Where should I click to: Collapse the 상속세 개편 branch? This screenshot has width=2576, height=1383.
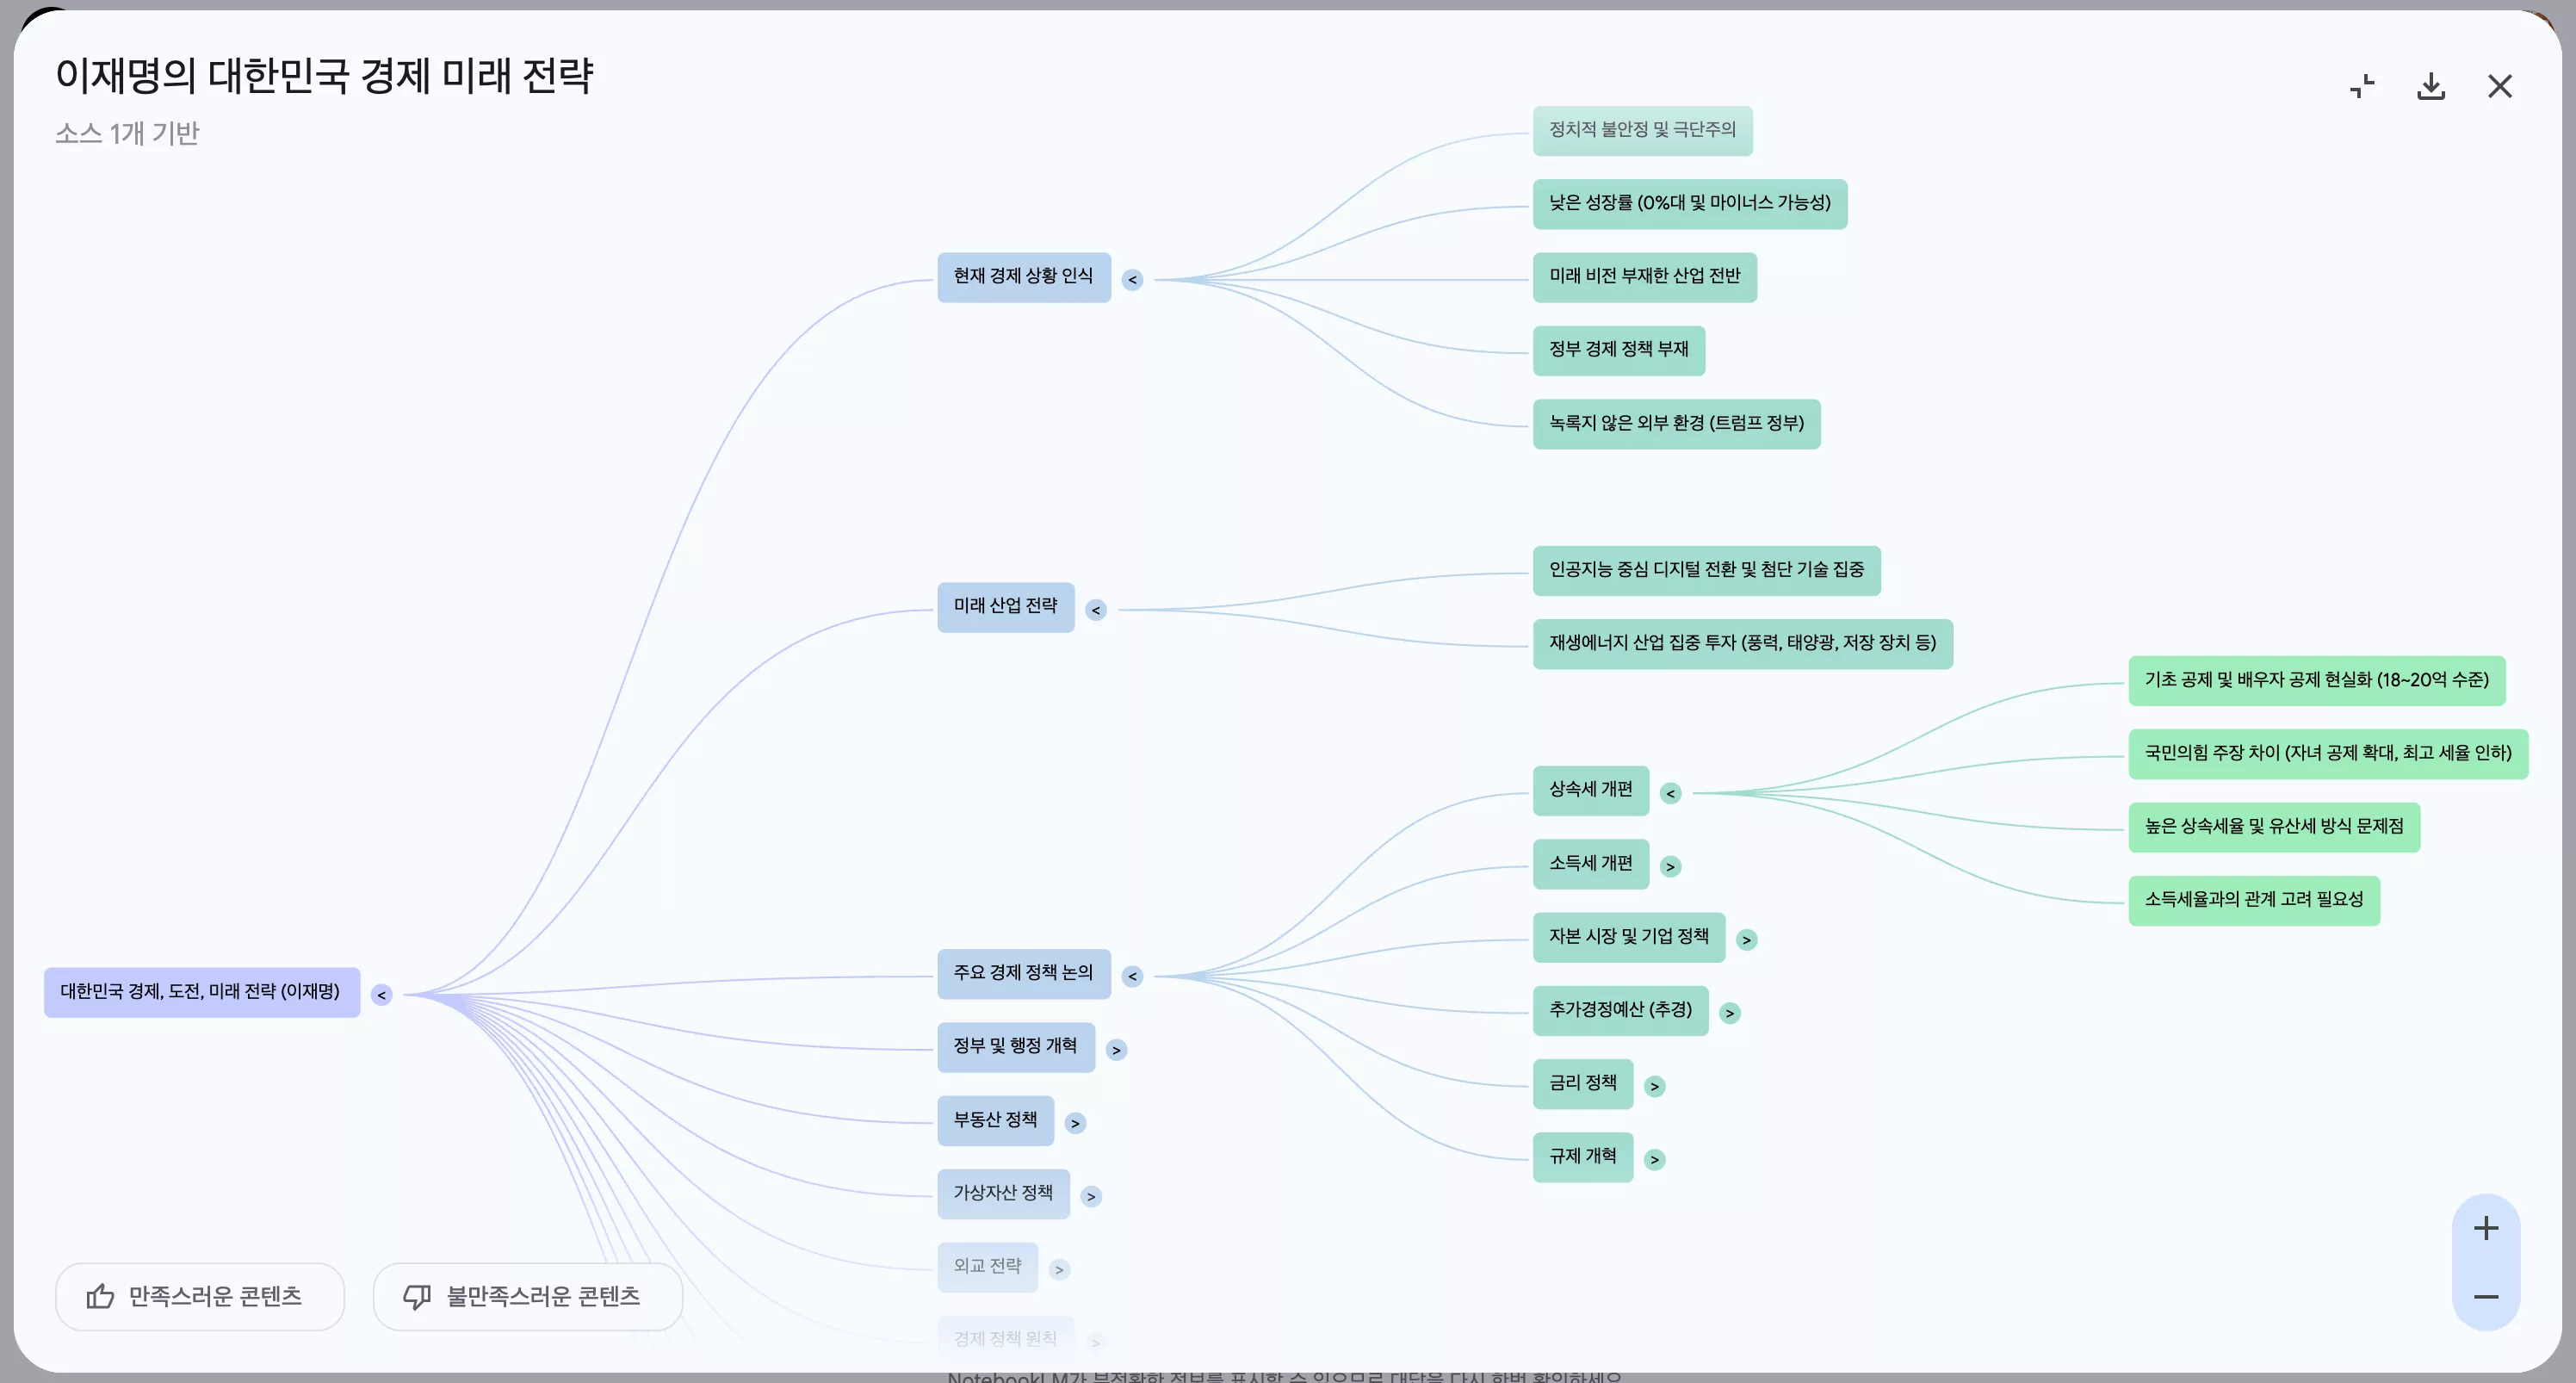click(x=1670, y=793)
